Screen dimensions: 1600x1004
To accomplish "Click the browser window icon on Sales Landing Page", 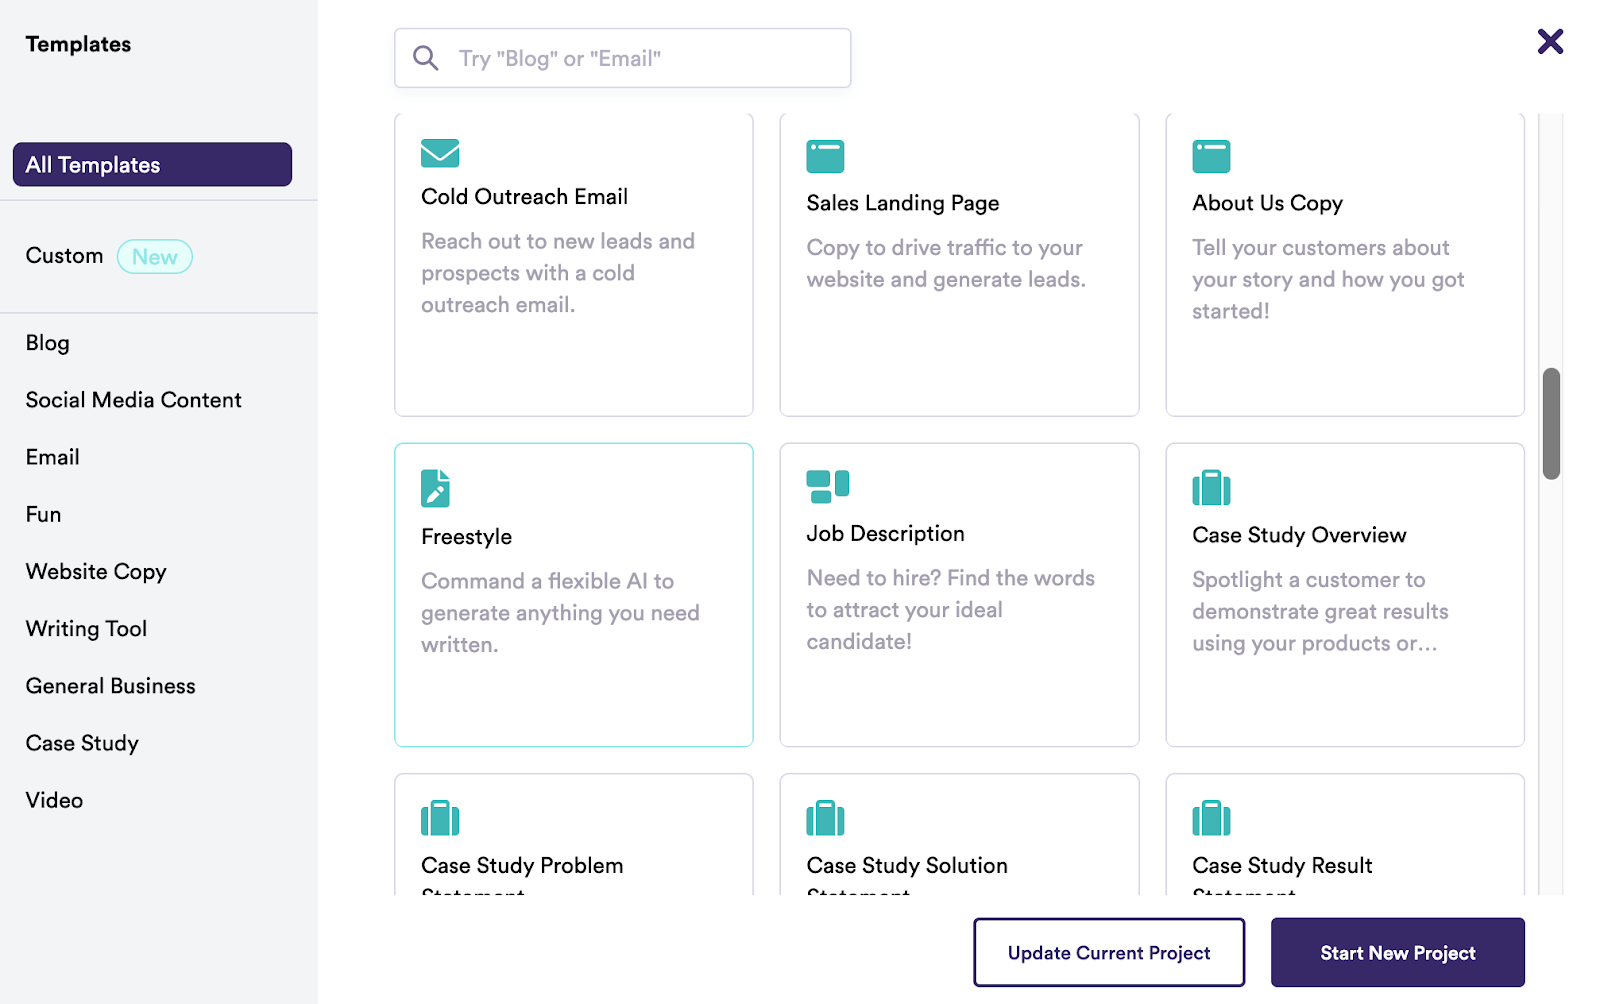I will 825,156.
